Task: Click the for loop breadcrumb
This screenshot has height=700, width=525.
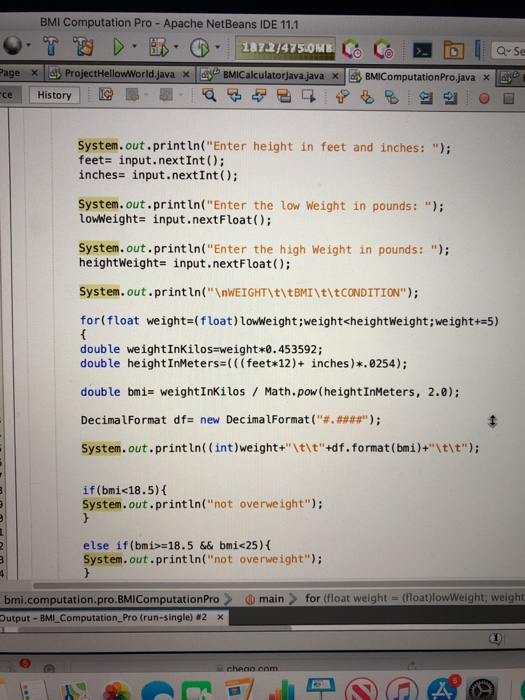Action: coord(415,598)
